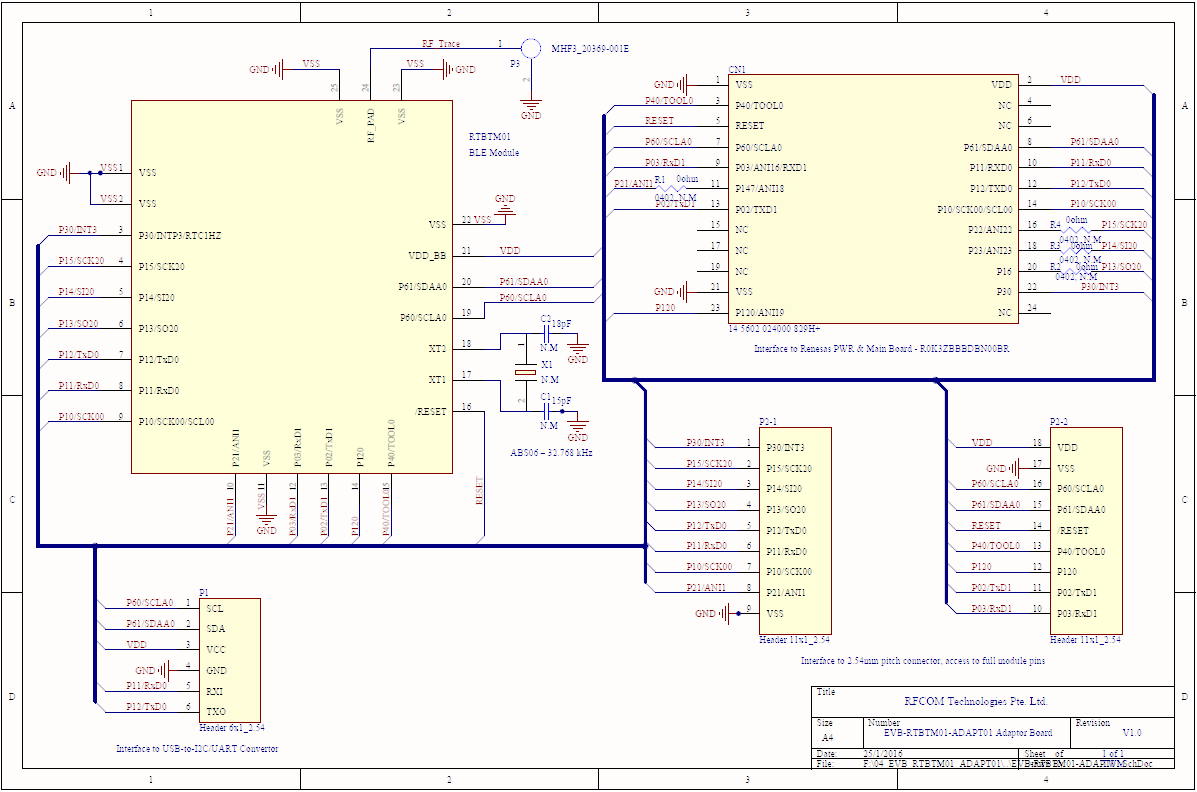Screen dimensions: 1197x792
Task: Click the 'Interface to Renesas PWR & Main Board' note
Action: pos(882,348)
